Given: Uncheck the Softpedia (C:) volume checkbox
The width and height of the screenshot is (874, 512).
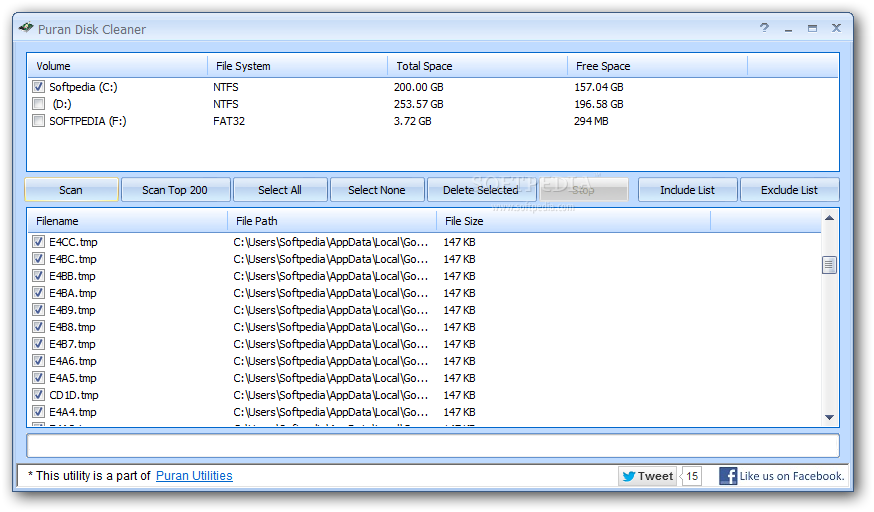Looking at the screenshot, I should (38, 87).
